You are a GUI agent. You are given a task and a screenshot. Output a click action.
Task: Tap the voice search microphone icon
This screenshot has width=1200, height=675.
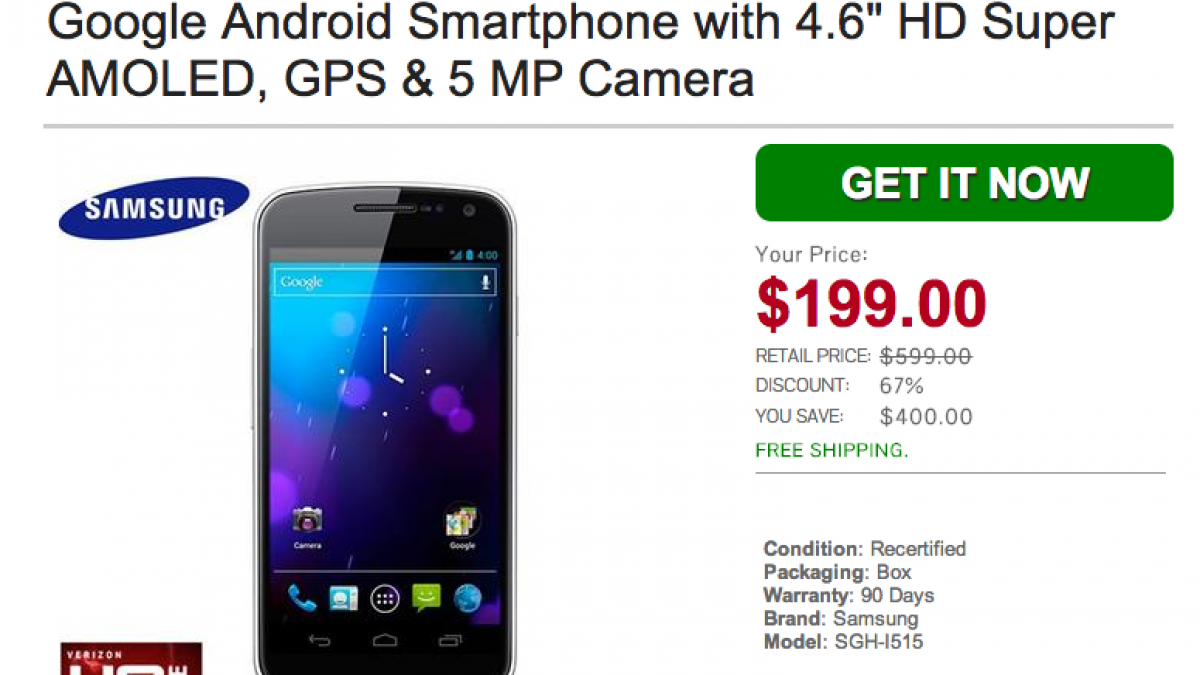click(486, 282)
